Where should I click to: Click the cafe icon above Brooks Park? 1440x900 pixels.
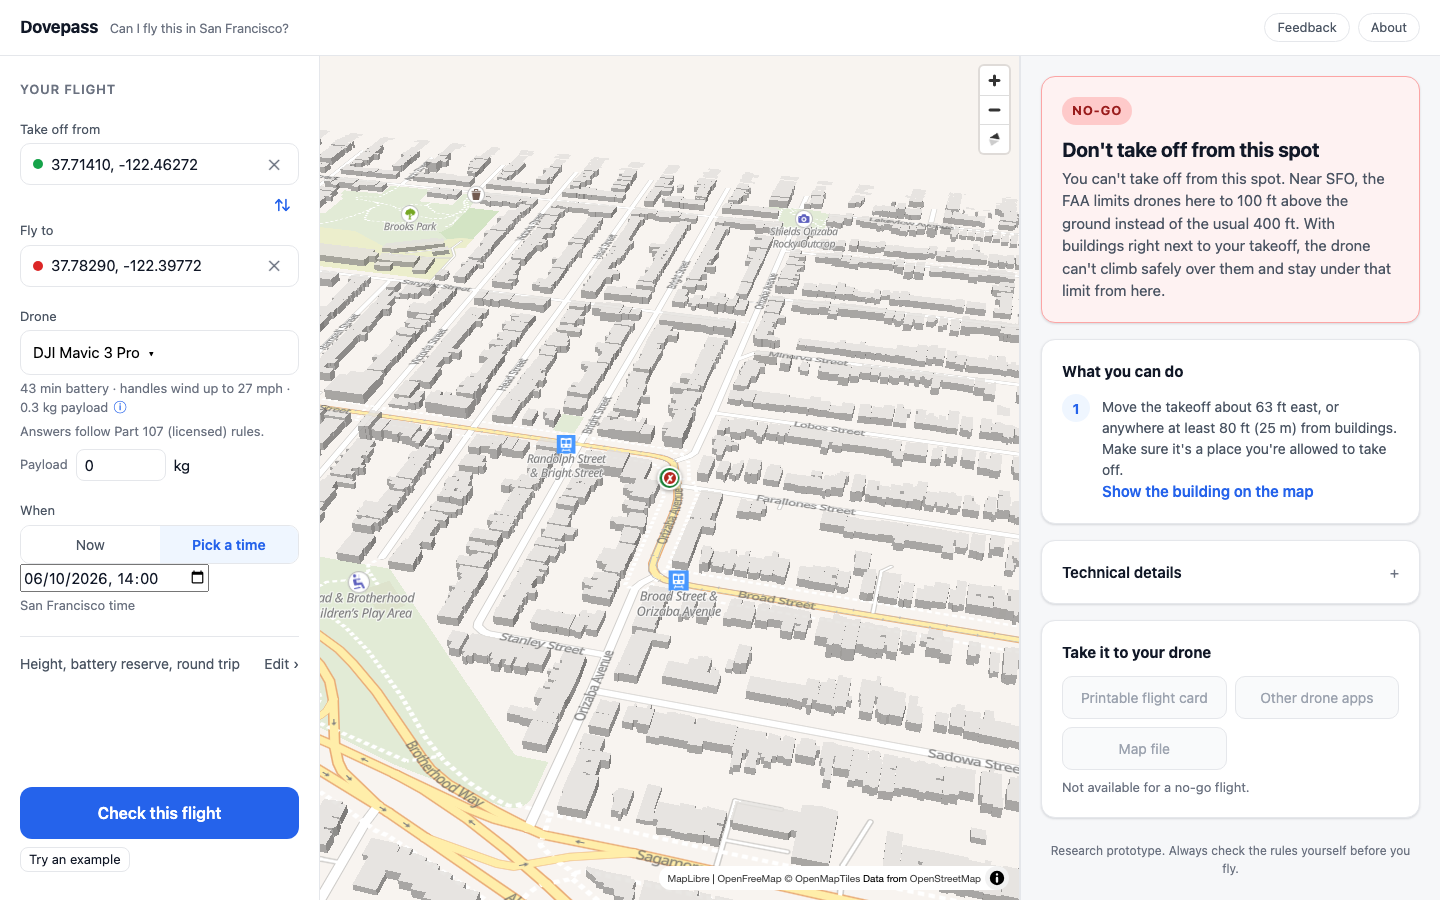[476, 195]
